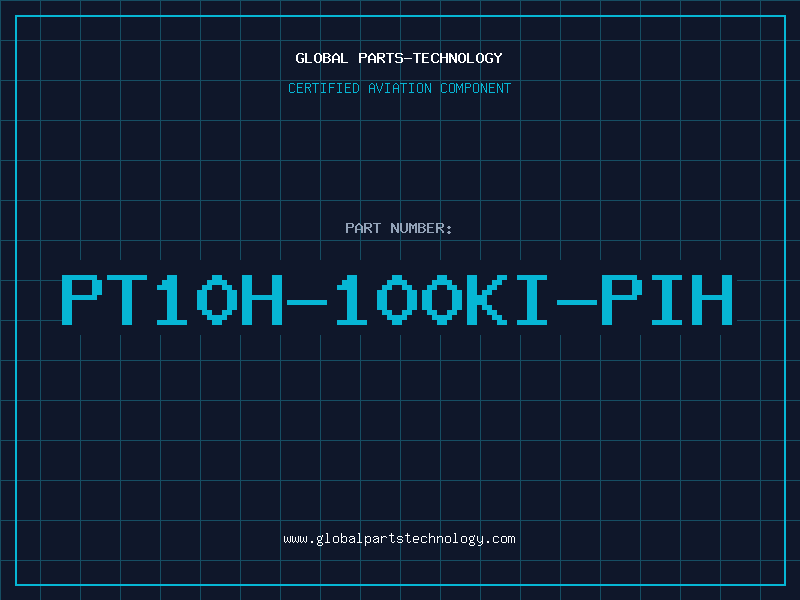Viewport: 800px width, 600px height.
Task: Click the word GLOBAL in the header
Action: pos(322,58)
